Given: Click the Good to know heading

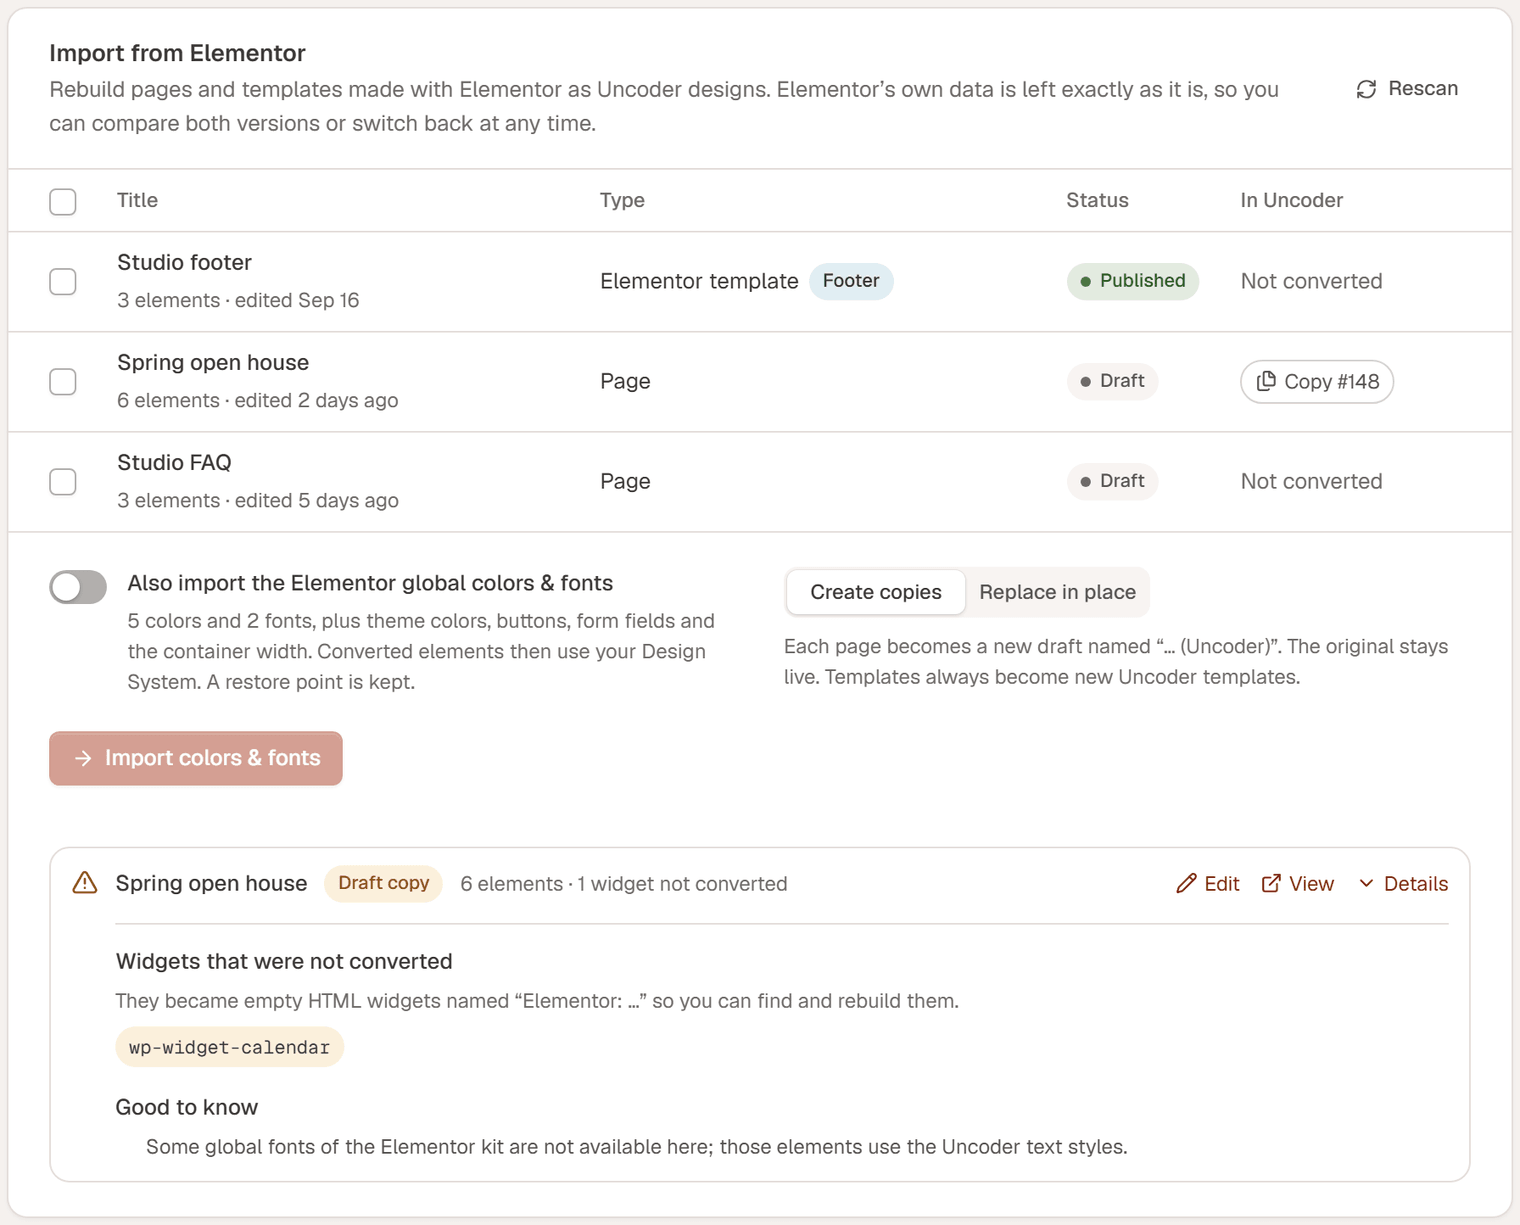Looking at the screenshot, I should pos(187,1107).
